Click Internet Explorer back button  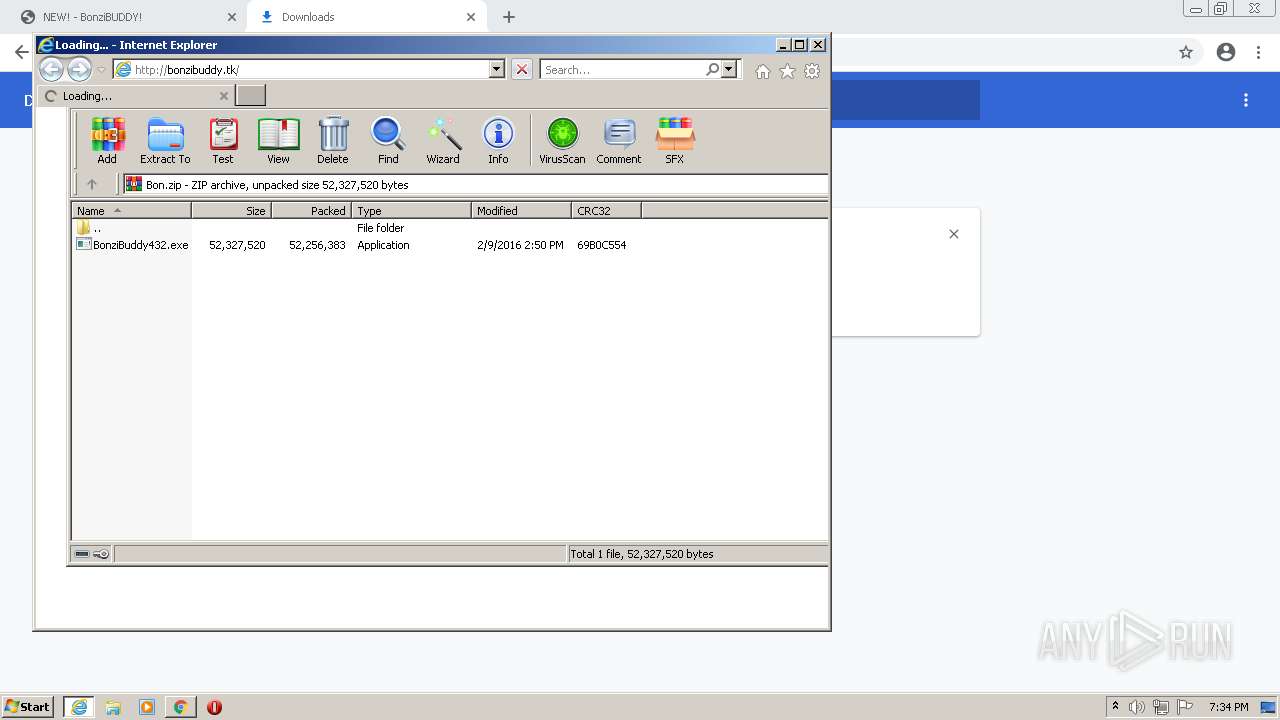coord(51,69)
